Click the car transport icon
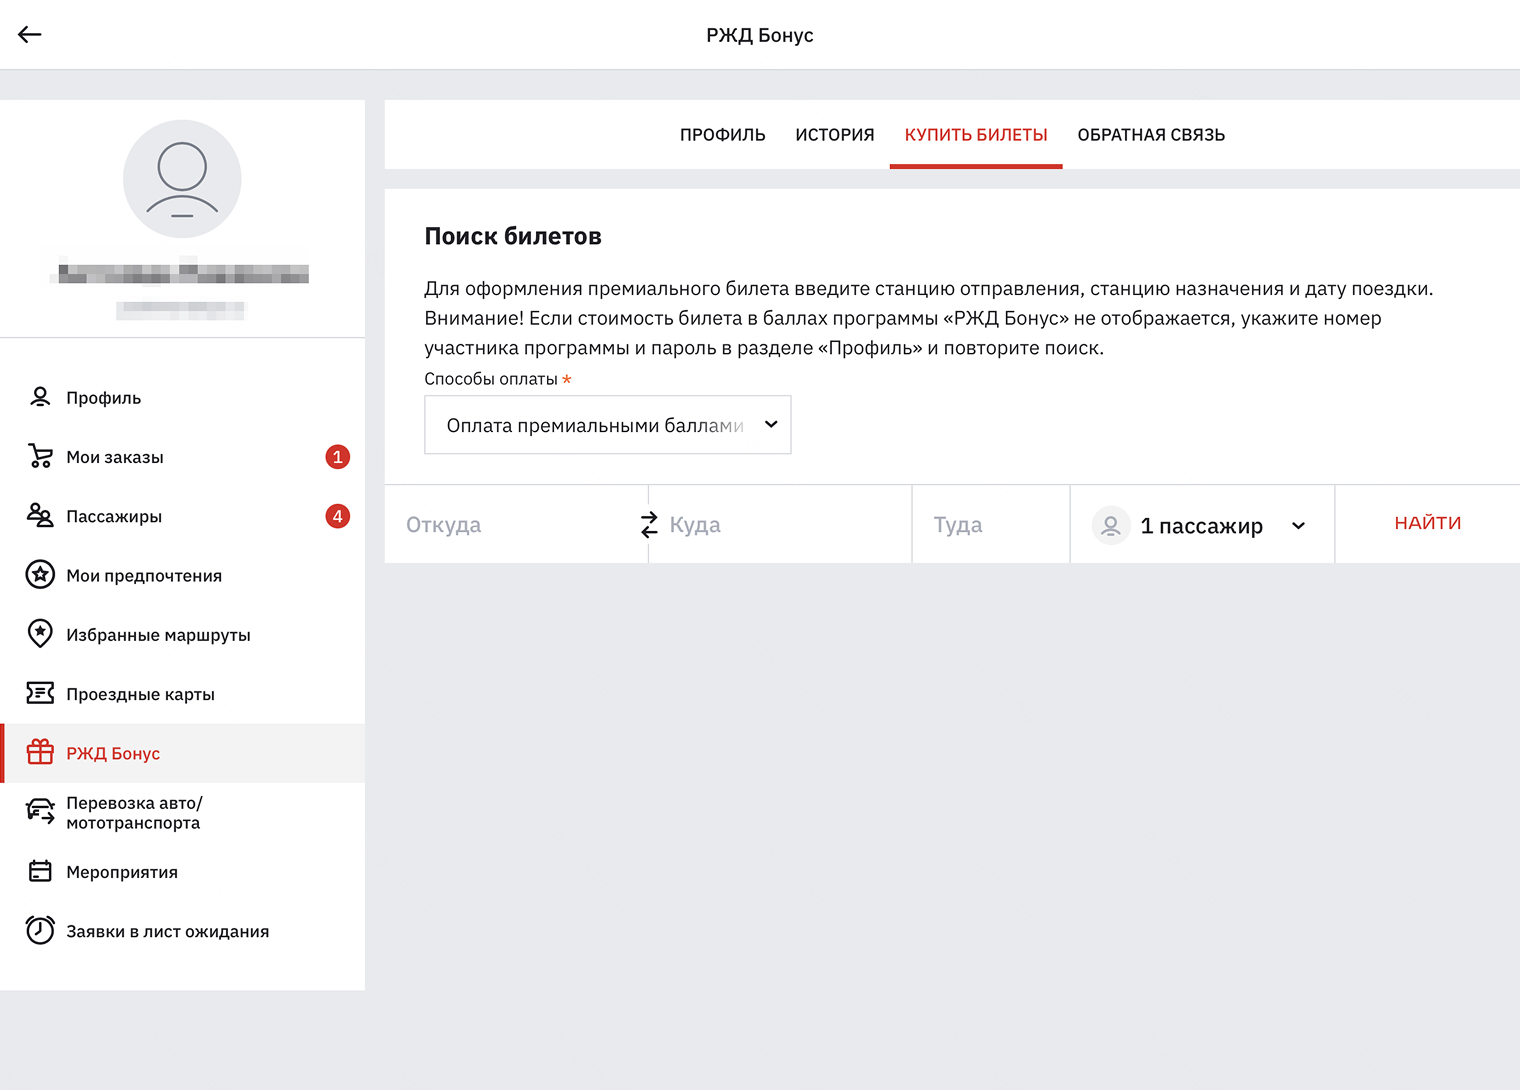This screenshot has width=1520, height=1090. pyautogui.click(x=40, y=811)
